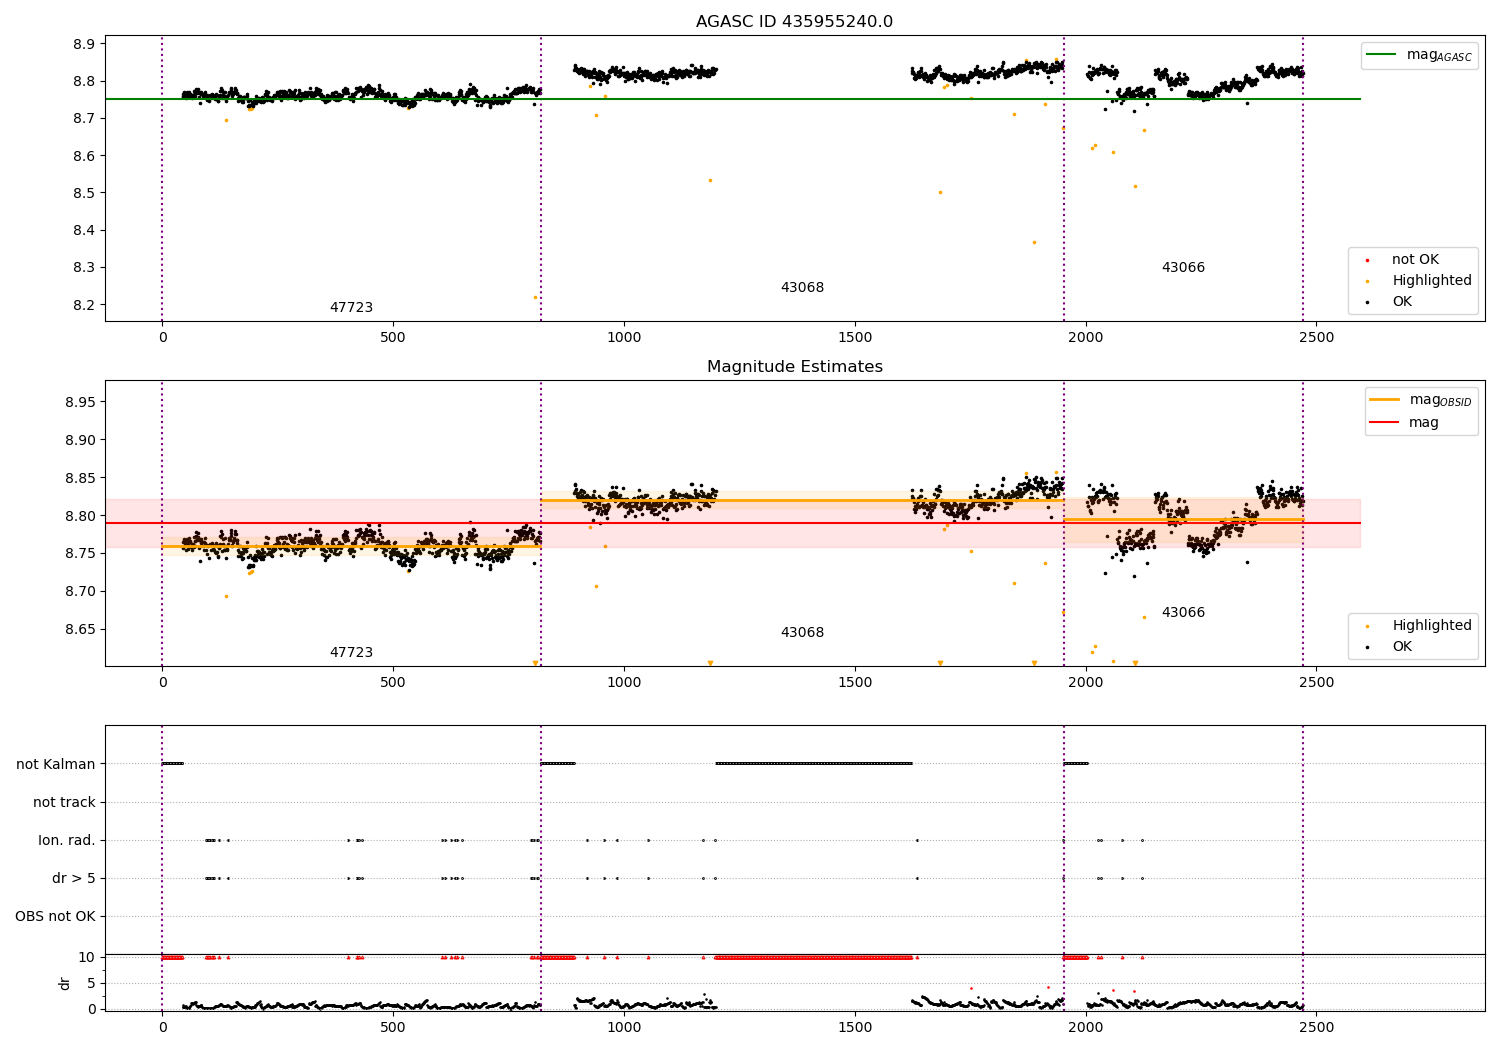The height and width of the screenshot is (1050, 1500).
Task: Click "Highlighted" in the Magnitude Estimates legend
Action: 1432,626
